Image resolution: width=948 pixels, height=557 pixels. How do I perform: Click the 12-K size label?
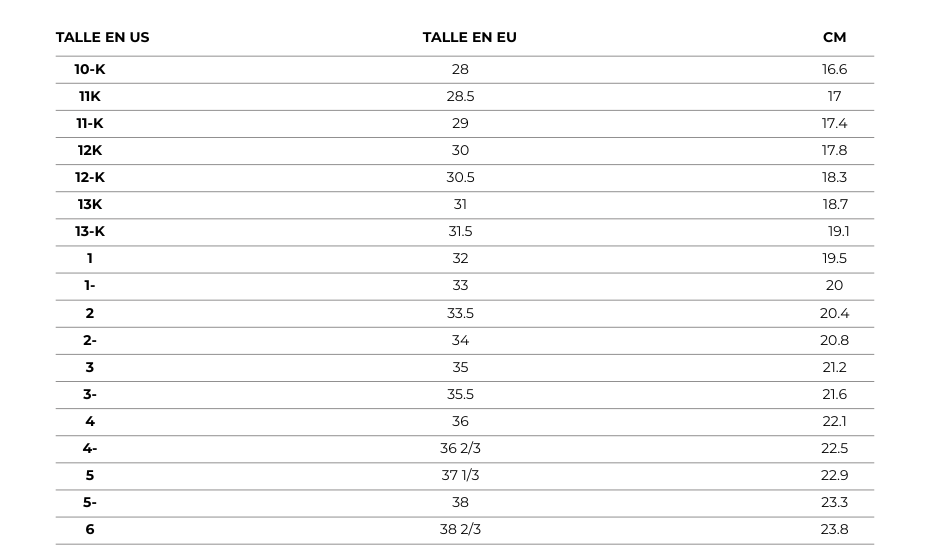(89, 177)
